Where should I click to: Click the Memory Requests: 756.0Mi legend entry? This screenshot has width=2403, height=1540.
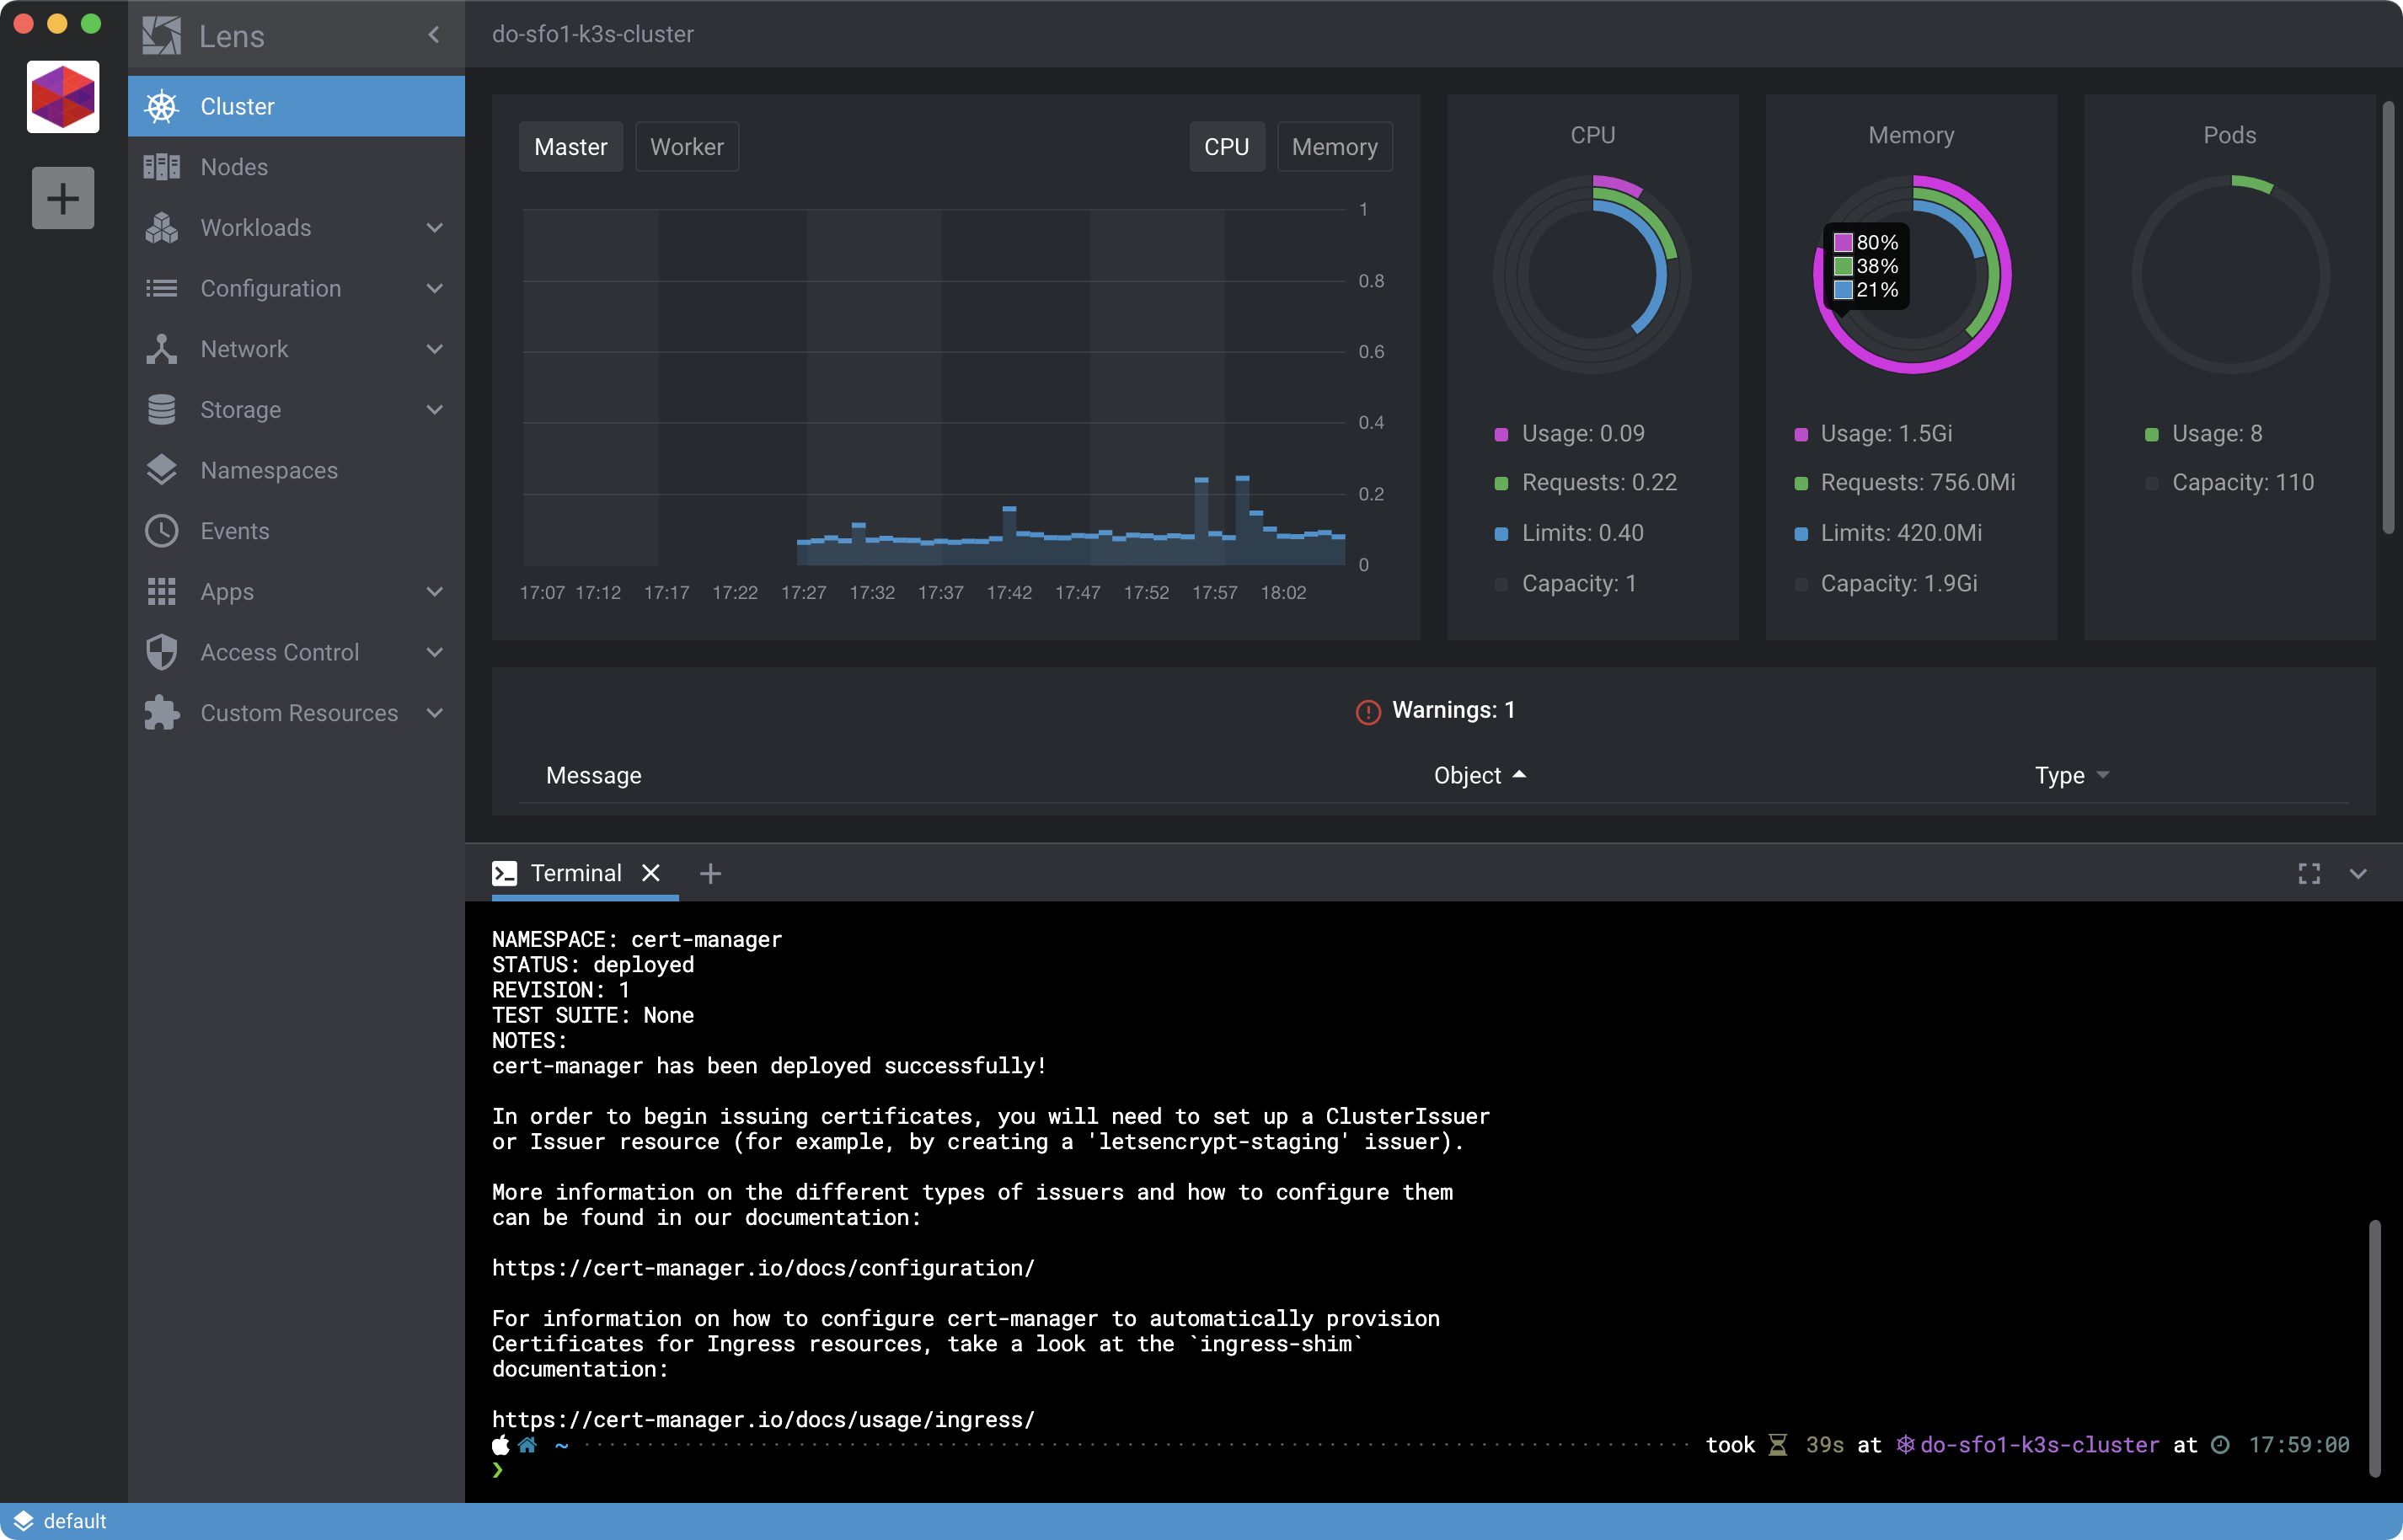[x=1904, y=483]
